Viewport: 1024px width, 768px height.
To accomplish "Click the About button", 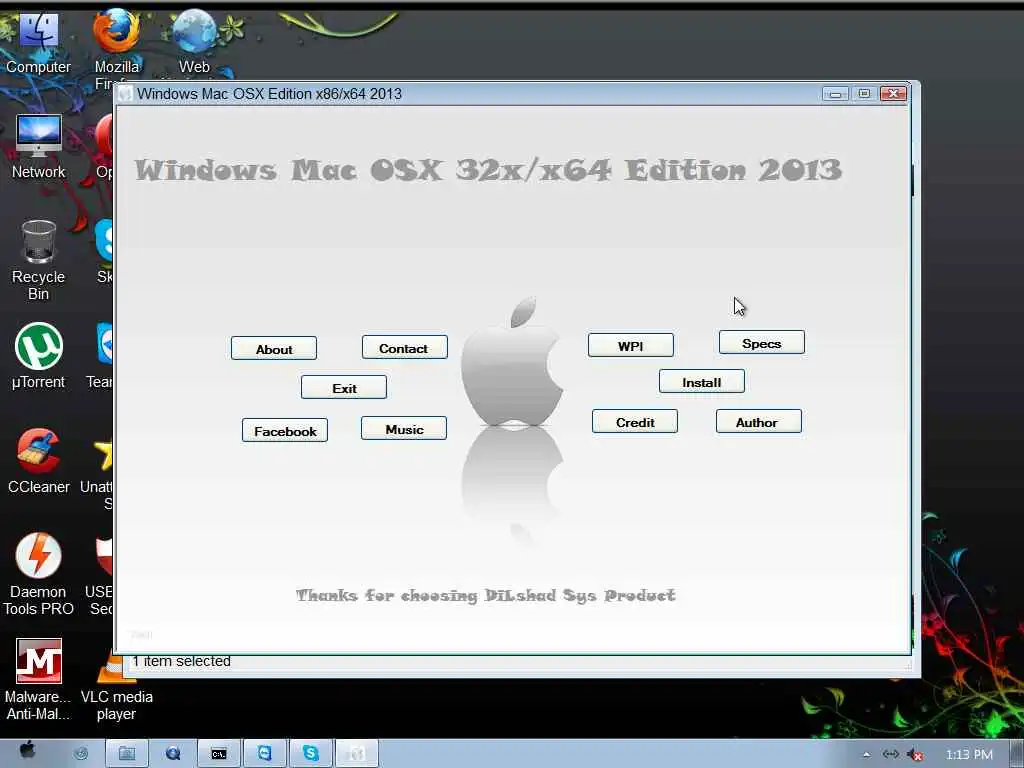I will coord(274,349).
